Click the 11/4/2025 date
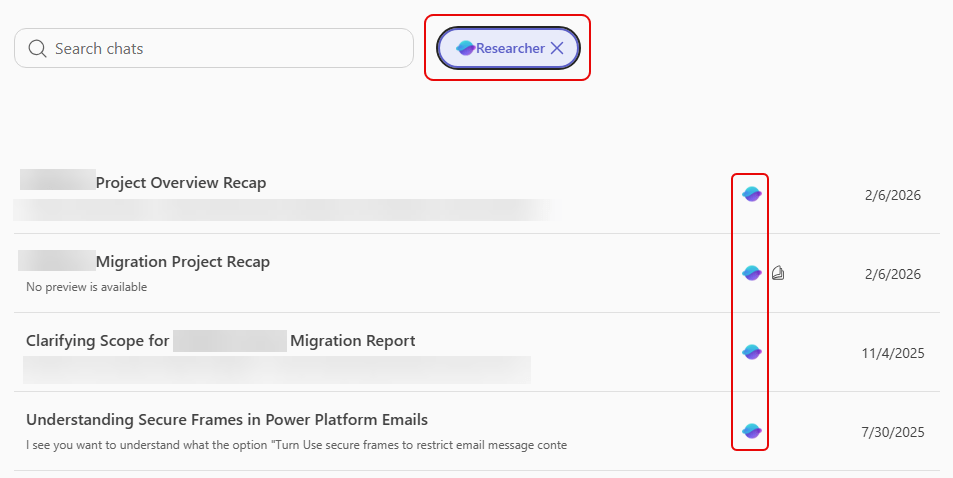This screenshot has width=953, height=478. pyautogui.click(x=894, y=353)
